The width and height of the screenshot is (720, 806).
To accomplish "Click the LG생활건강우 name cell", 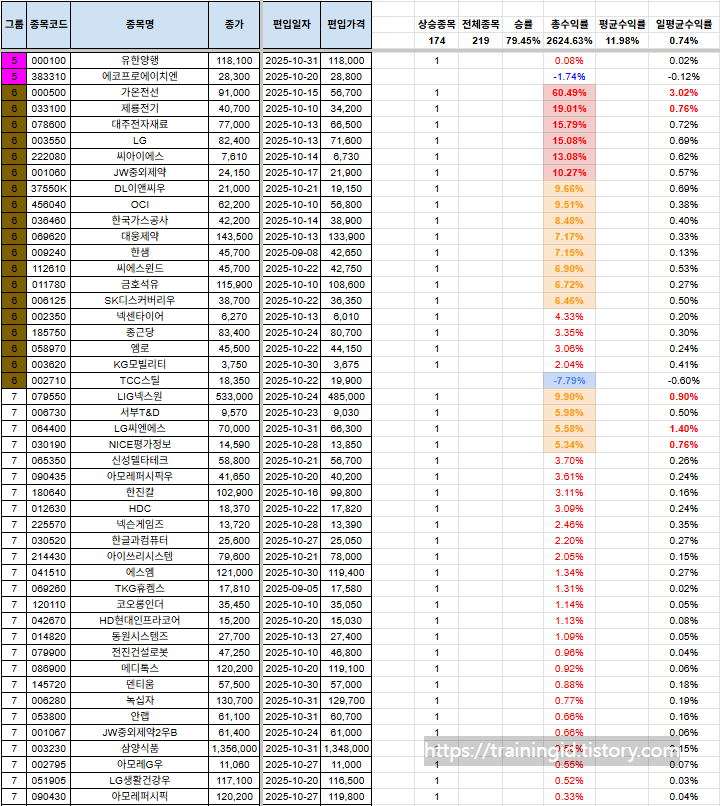I will (139, 780).
